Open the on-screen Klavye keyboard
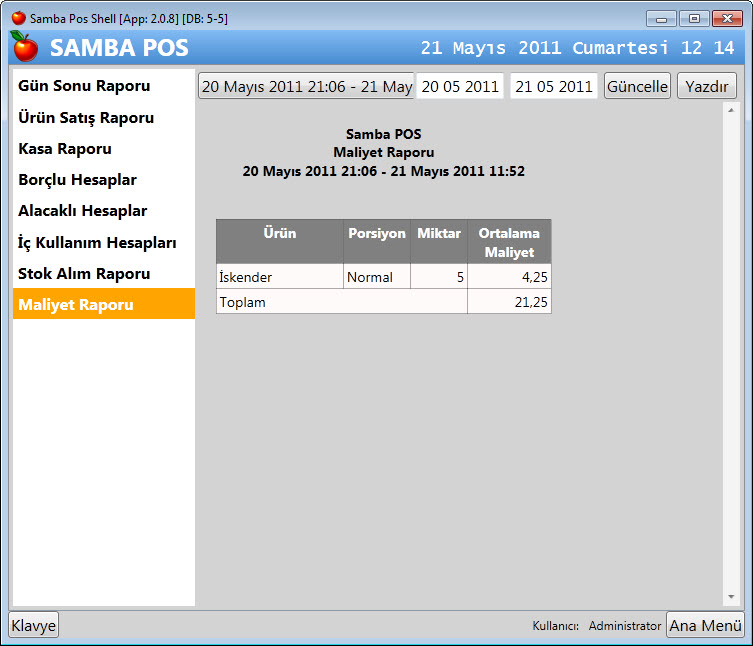This screenshot has height=646, width=753. click(x=34, y=625)
